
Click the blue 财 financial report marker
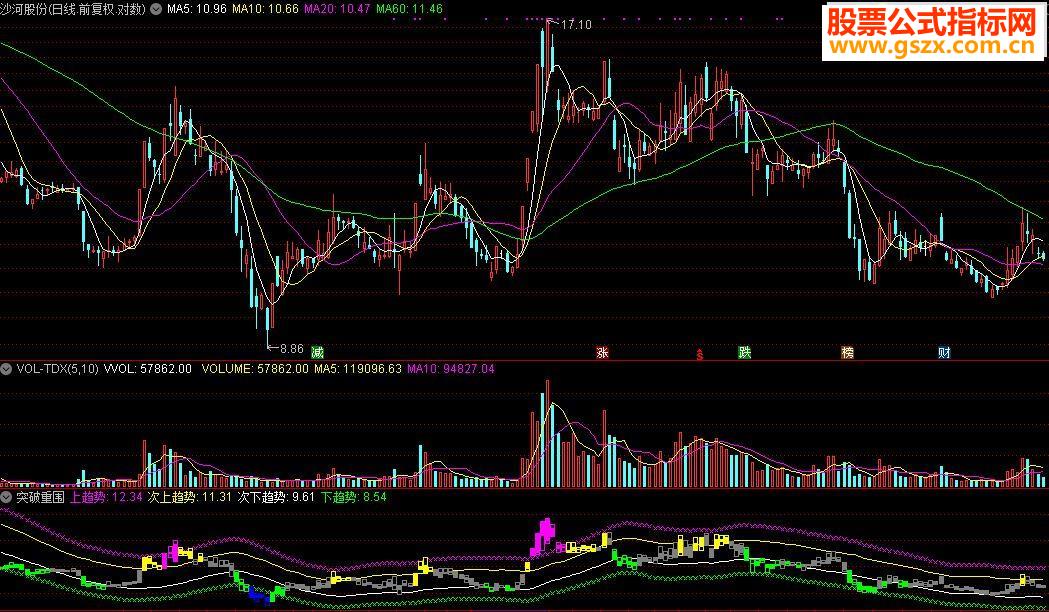click(x=944, y=352)
